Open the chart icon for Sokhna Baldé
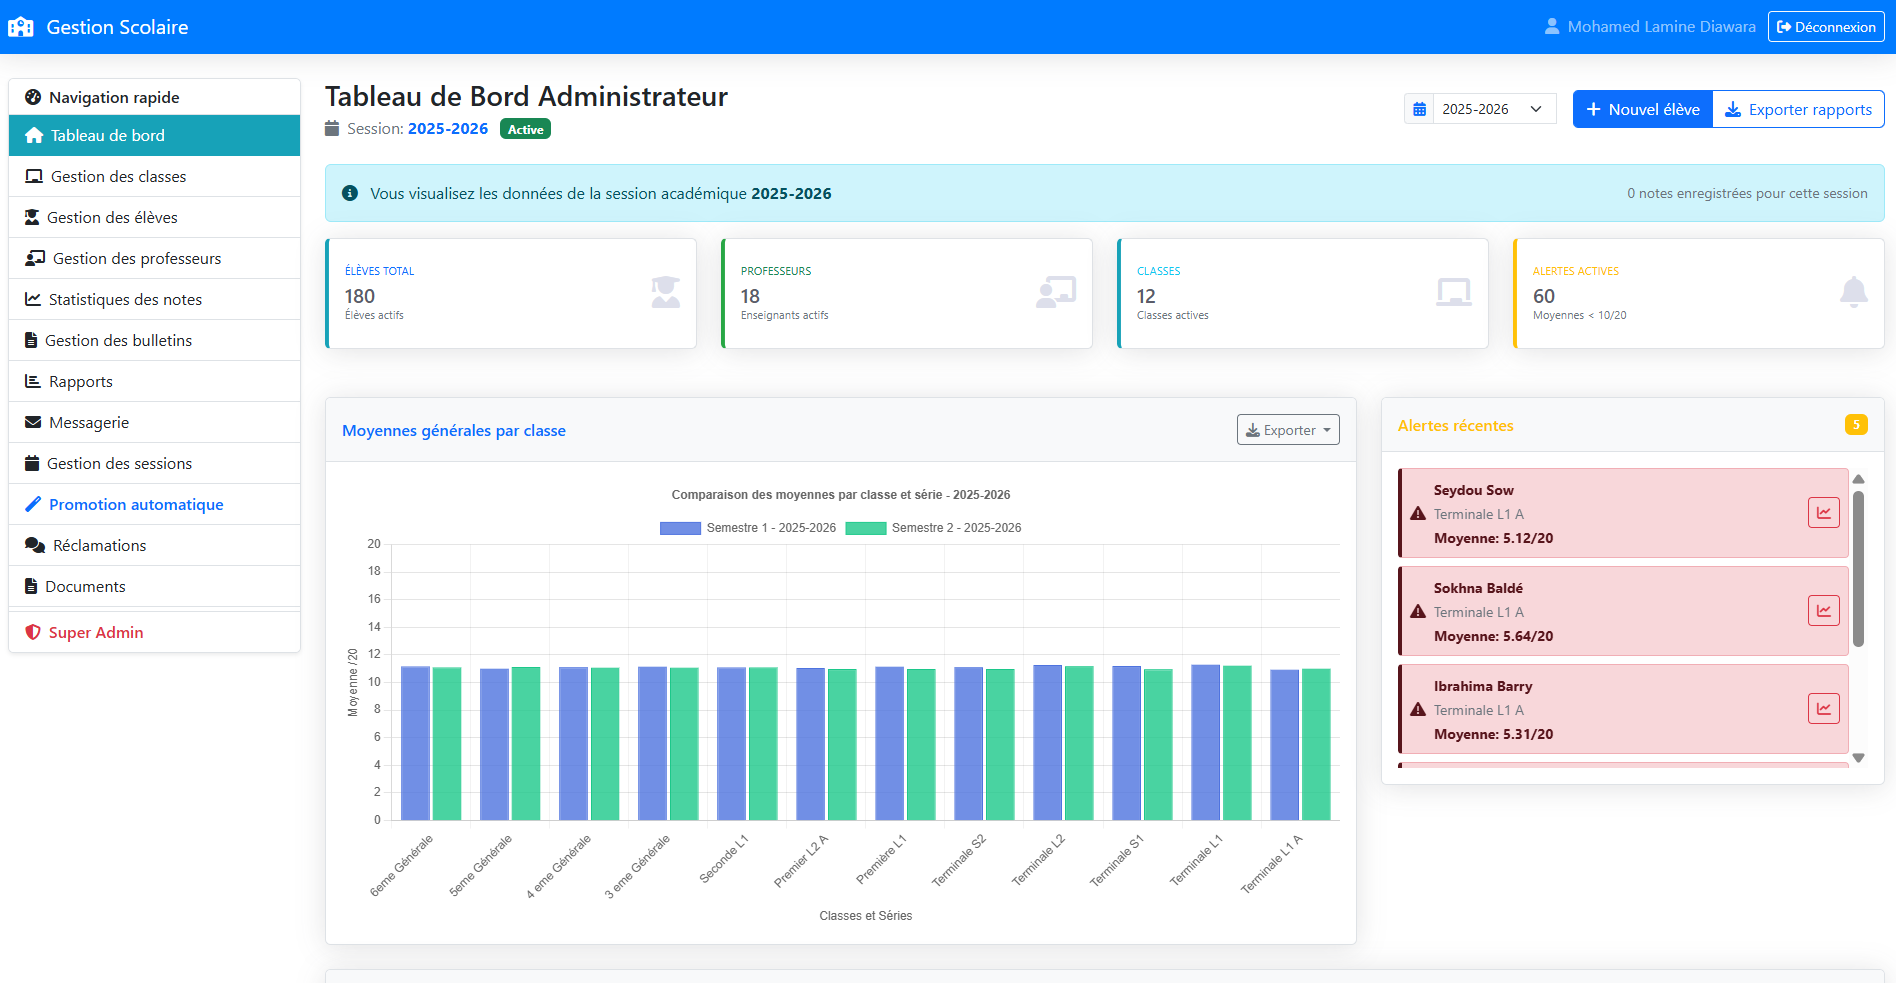The width and height of the screenshot is (1896, 983). tap(1824, 611)
